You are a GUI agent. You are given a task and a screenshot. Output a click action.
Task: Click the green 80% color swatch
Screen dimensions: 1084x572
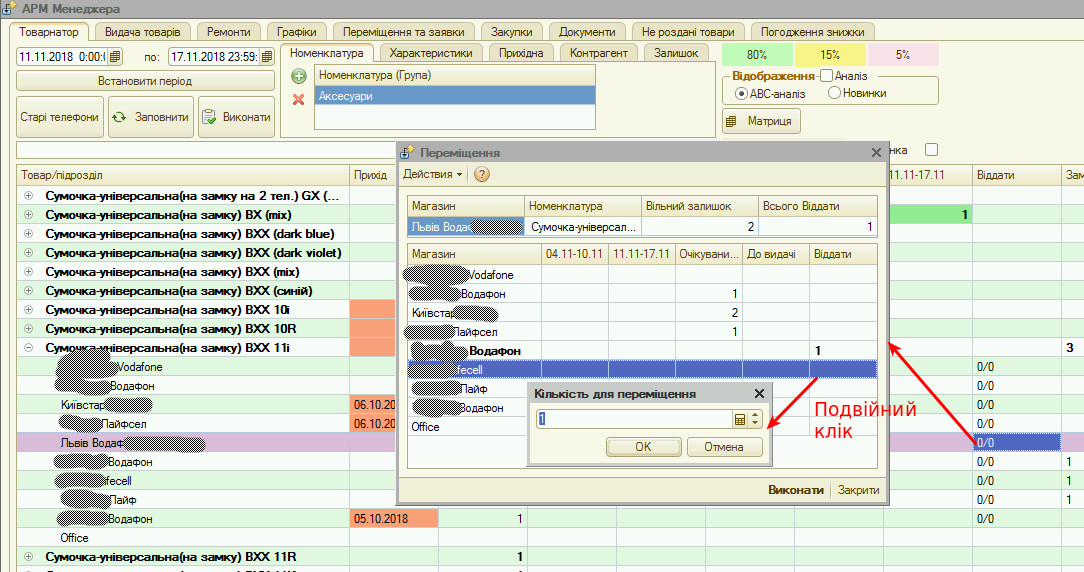click(x=756, y=54)
